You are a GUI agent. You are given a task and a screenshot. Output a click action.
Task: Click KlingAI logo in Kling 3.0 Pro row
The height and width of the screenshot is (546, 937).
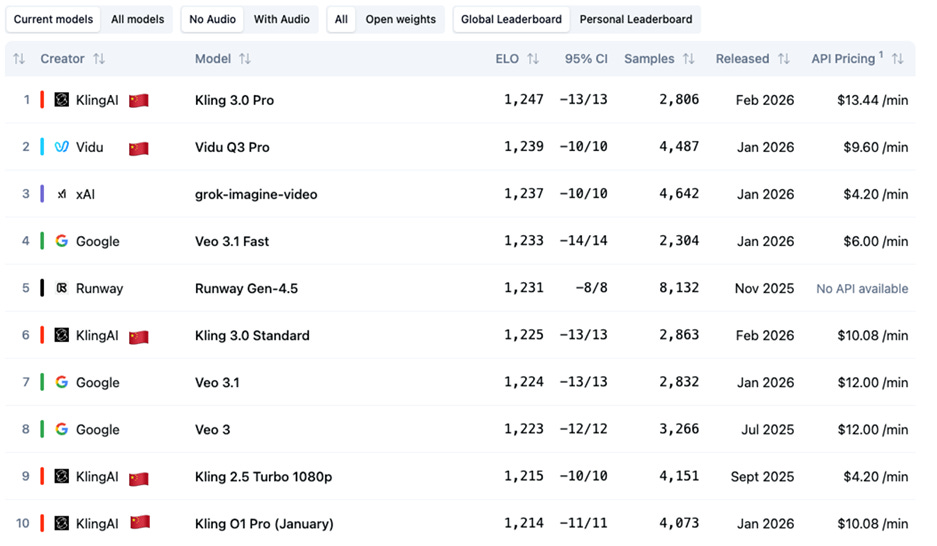click(62, 100)
